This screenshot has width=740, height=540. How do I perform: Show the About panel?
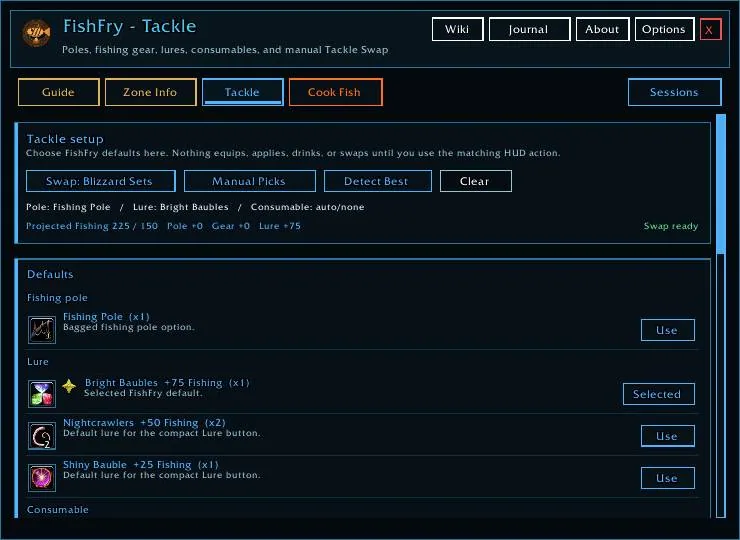(602, 29)
